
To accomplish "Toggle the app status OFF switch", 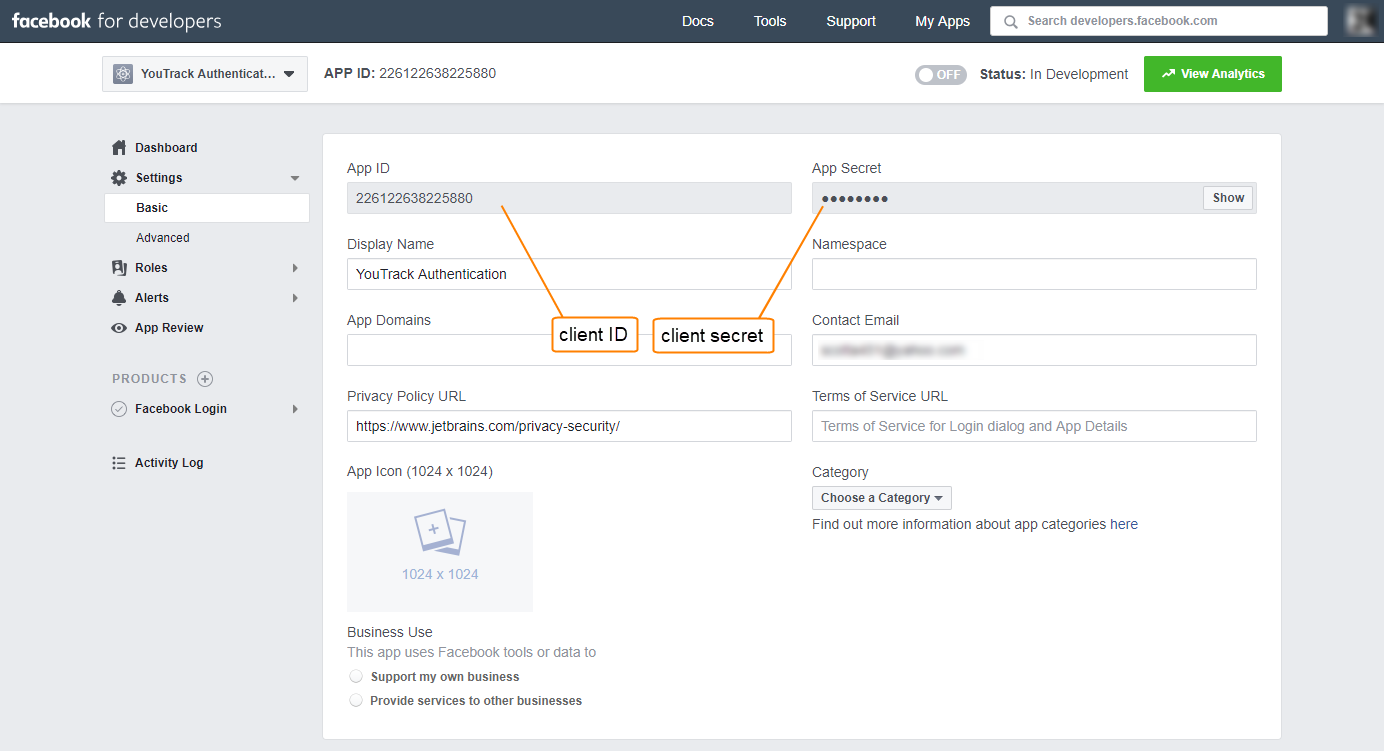I will click(x=940, y=73).
